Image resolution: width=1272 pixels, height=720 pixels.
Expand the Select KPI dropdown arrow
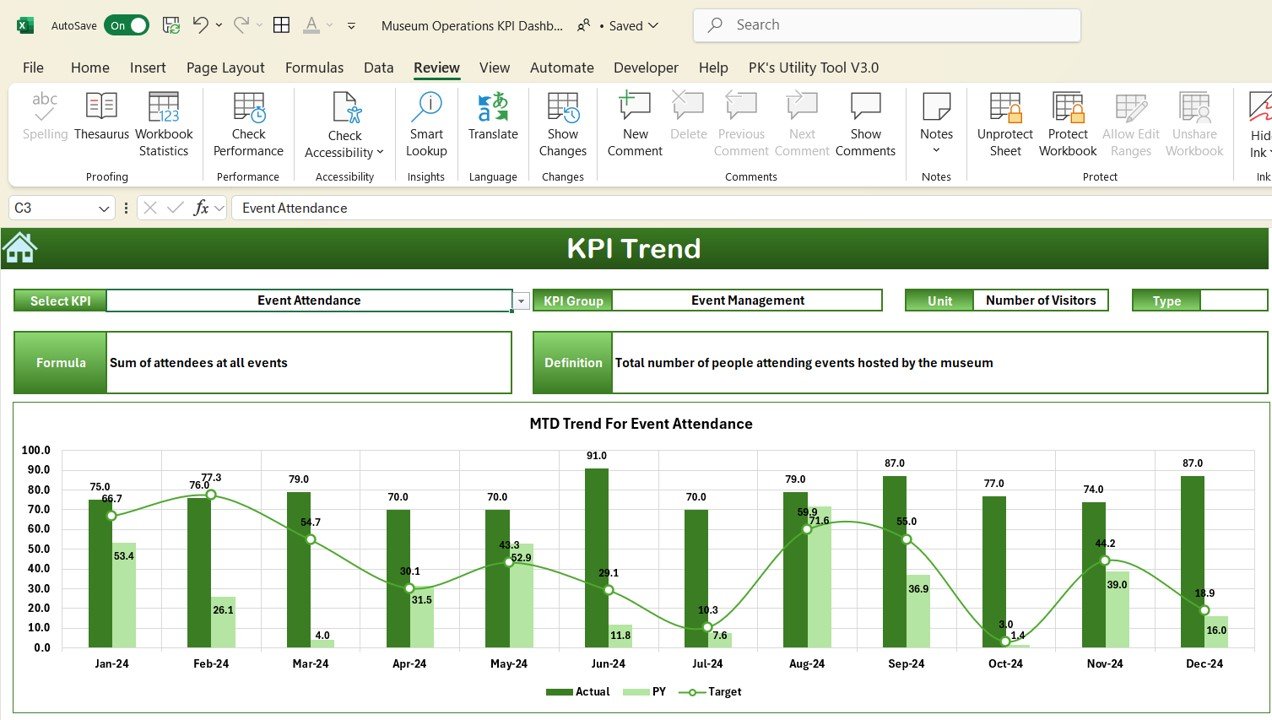click(x=521, y=300)
